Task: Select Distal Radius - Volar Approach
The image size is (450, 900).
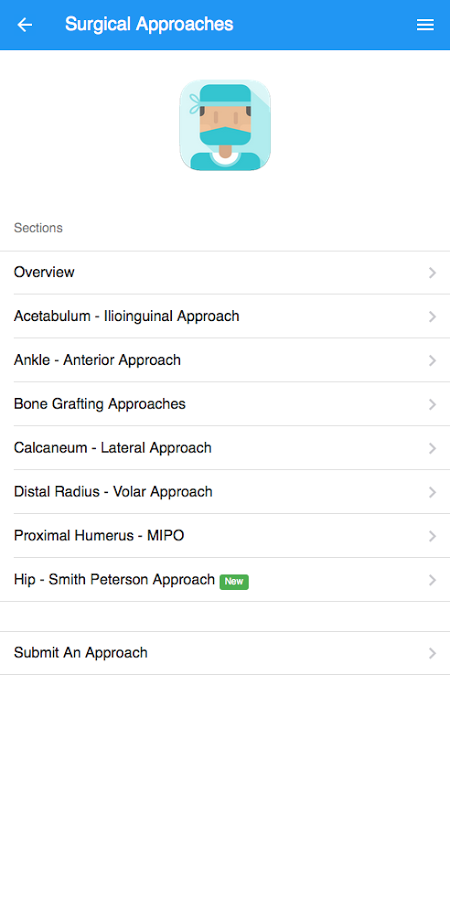Action: (x=225, y=492)
